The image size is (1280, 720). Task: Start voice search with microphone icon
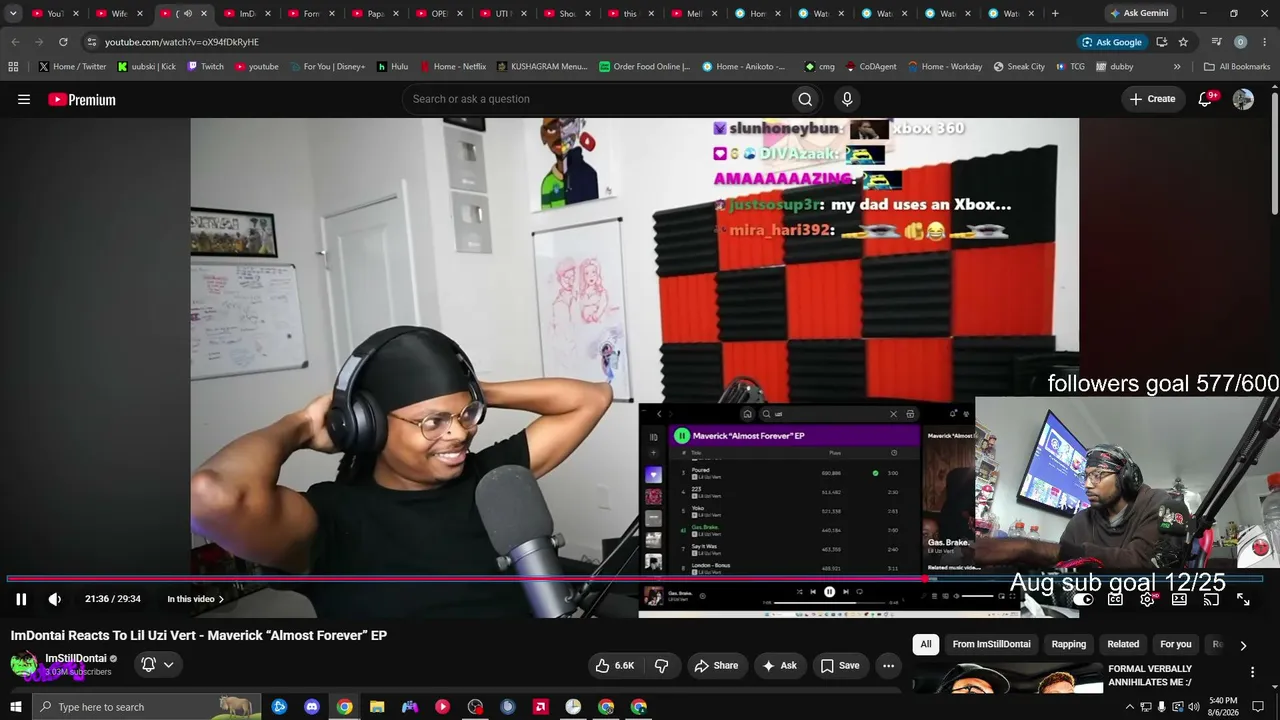point(847,99)
